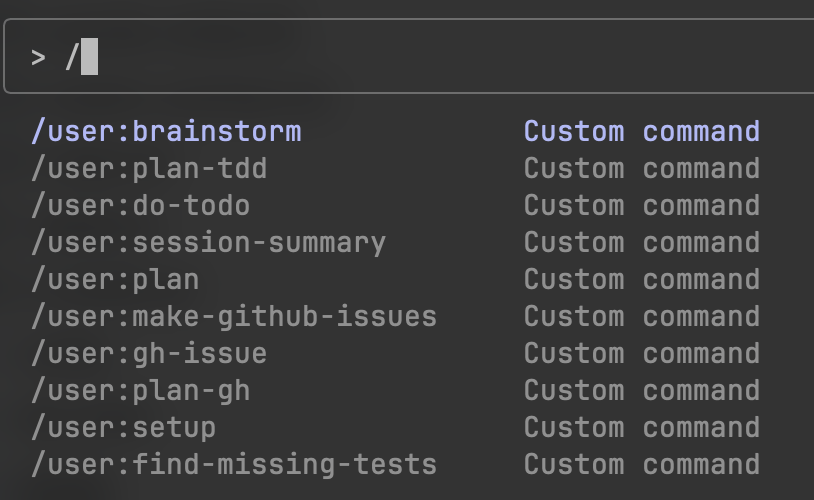This screenshot has width=814, height=500.
Task: Click Custom command description beside gh-issue
Action: (641, 354)
